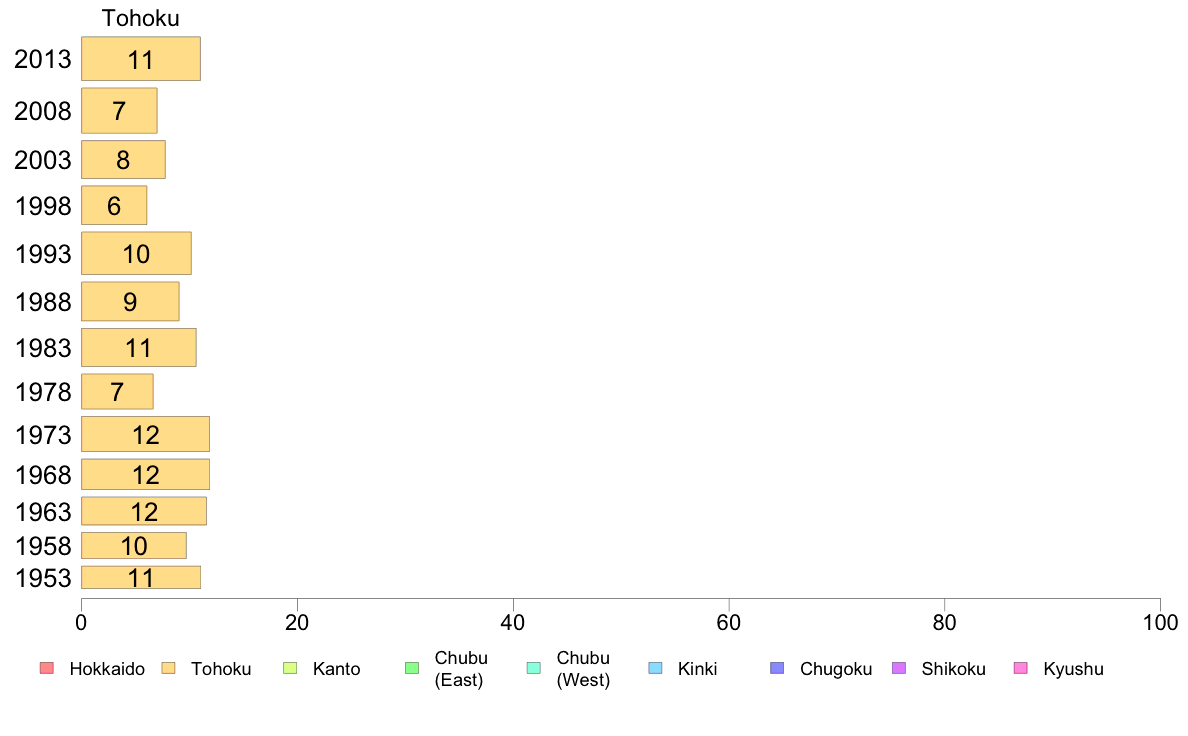This screenshot has height=736, width=1188.
Task: Click the Tohoku orange legend swatch
Action: pos(168,668)
